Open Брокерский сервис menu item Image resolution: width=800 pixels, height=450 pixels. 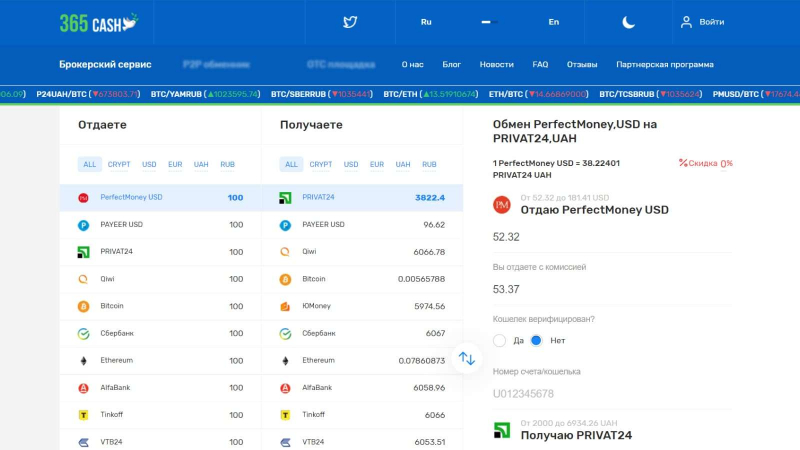tap(105, 64)
